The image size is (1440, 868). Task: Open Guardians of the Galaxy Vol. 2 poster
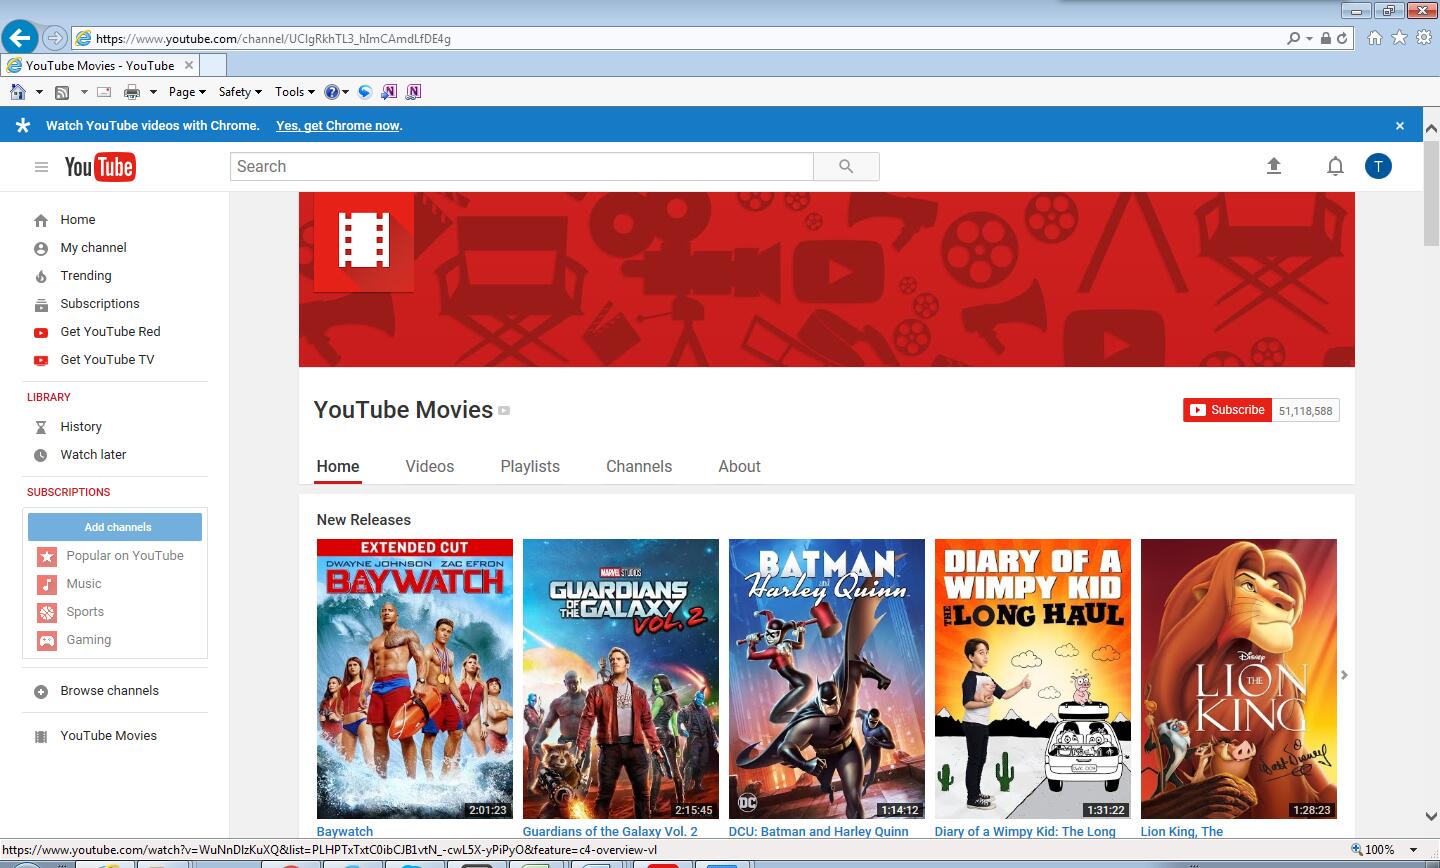click(x=621, y=679)
